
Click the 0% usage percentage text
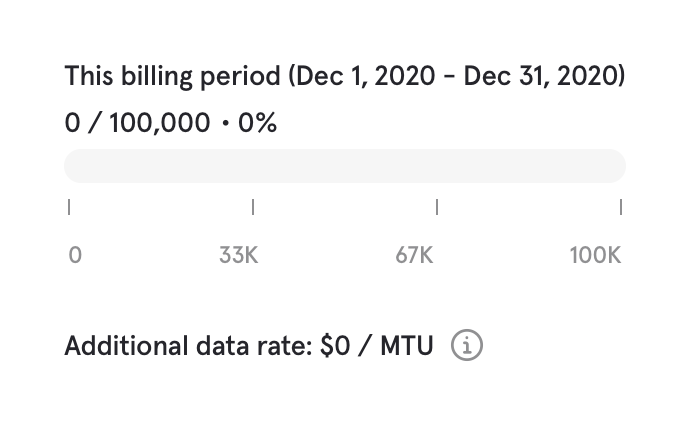coord(257,124)
